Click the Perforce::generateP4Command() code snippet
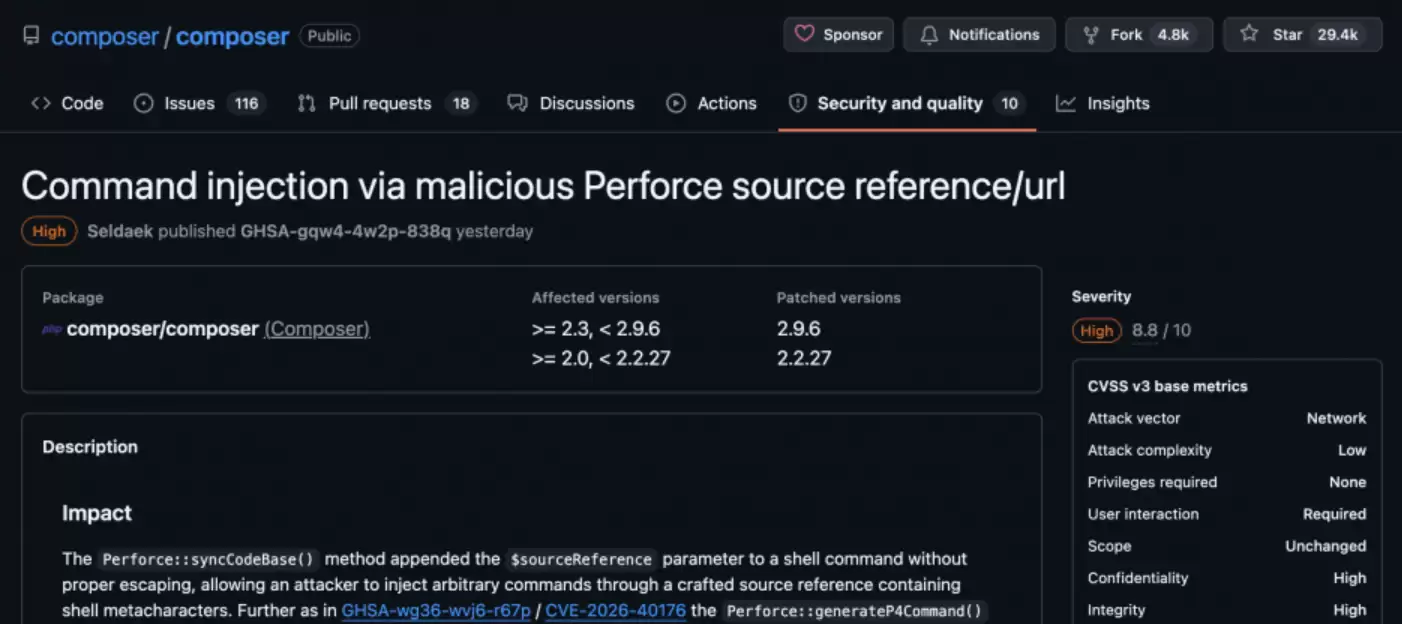The height and width of the screenshot is (624, 1402). (x=855, y=610)
